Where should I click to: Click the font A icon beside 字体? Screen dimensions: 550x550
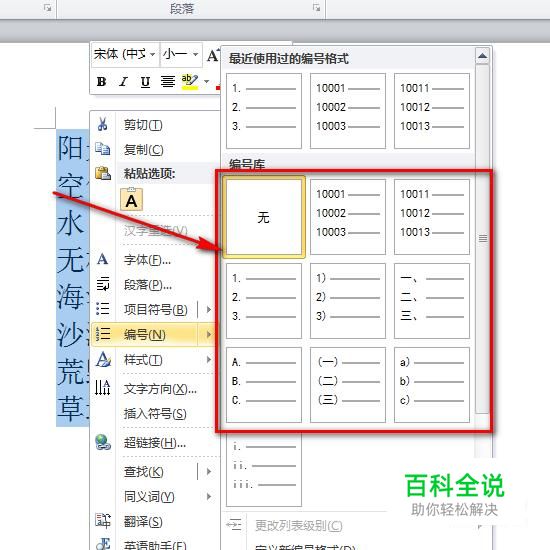[x=102, y=259]
